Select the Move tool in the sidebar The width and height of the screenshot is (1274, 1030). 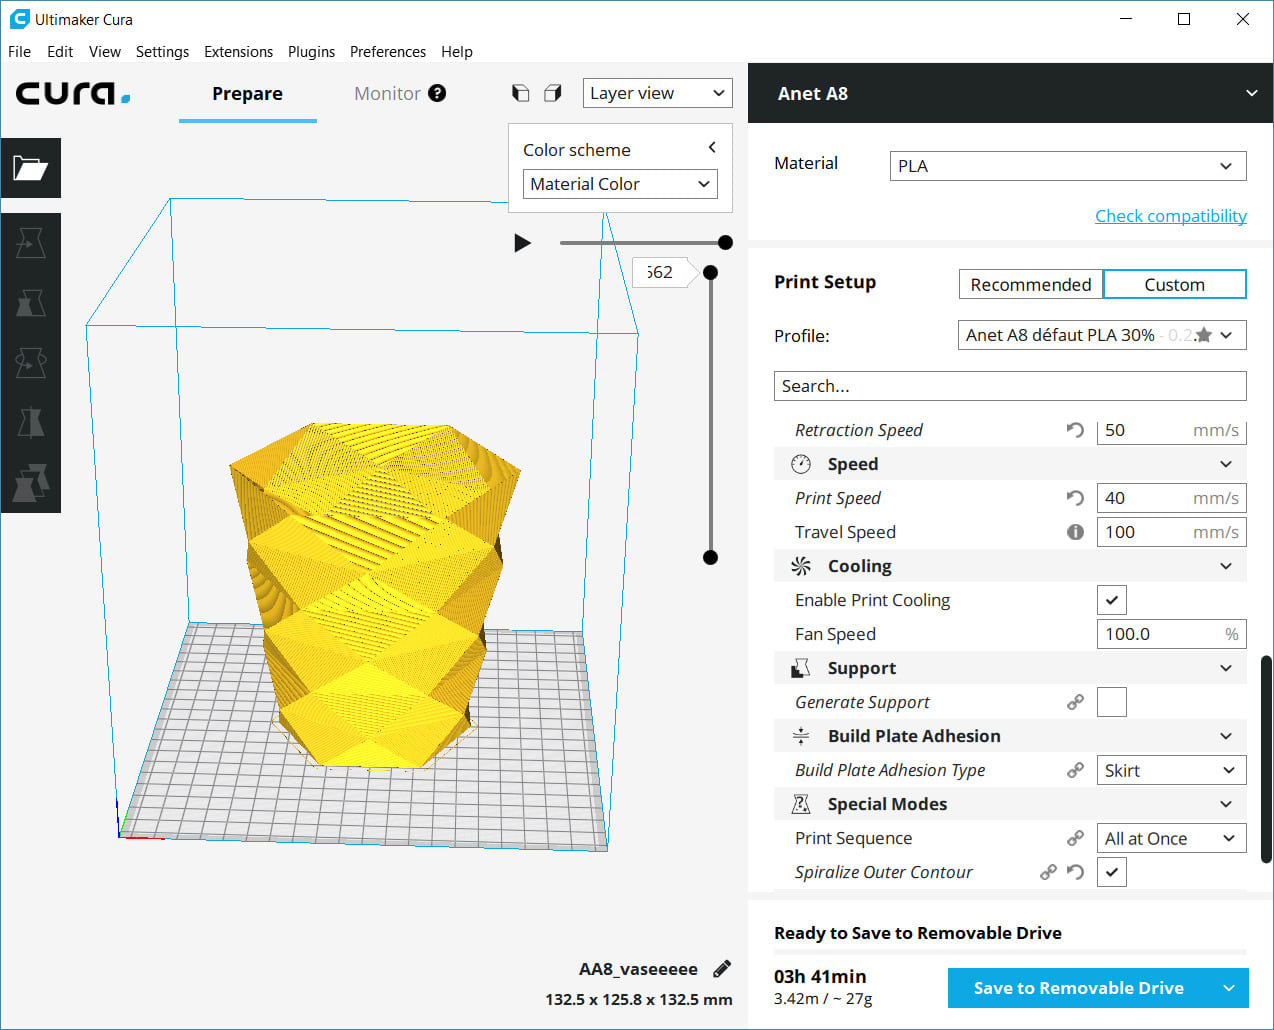[31, 241]
